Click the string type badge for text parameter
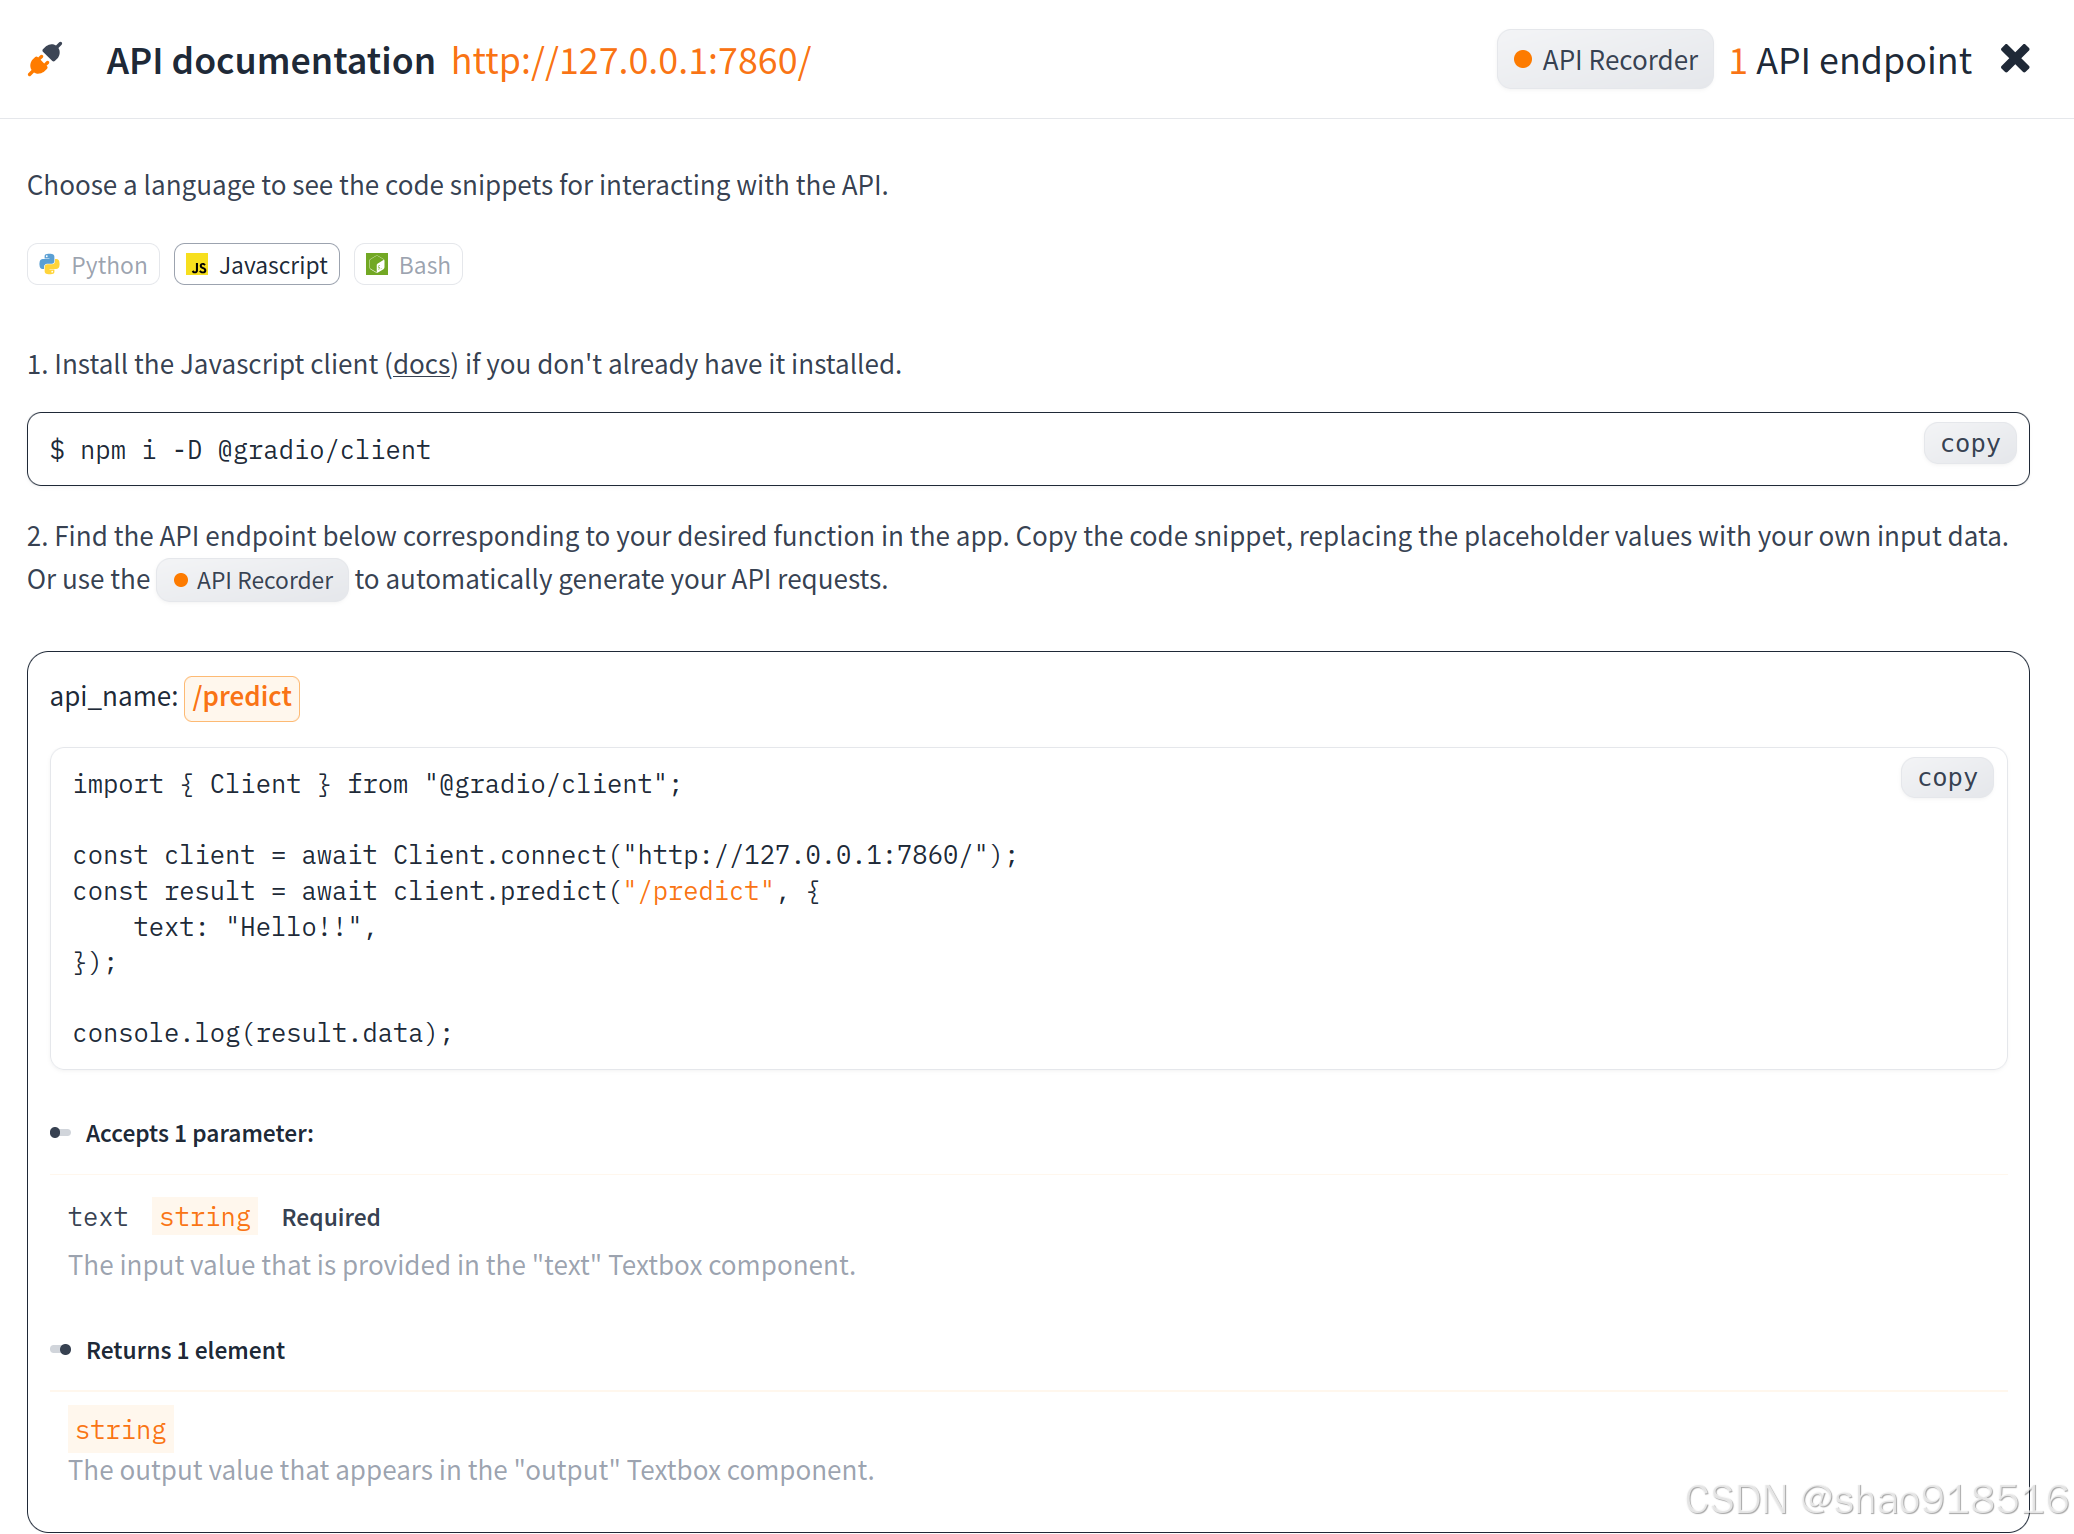 tap(205, 1217)
